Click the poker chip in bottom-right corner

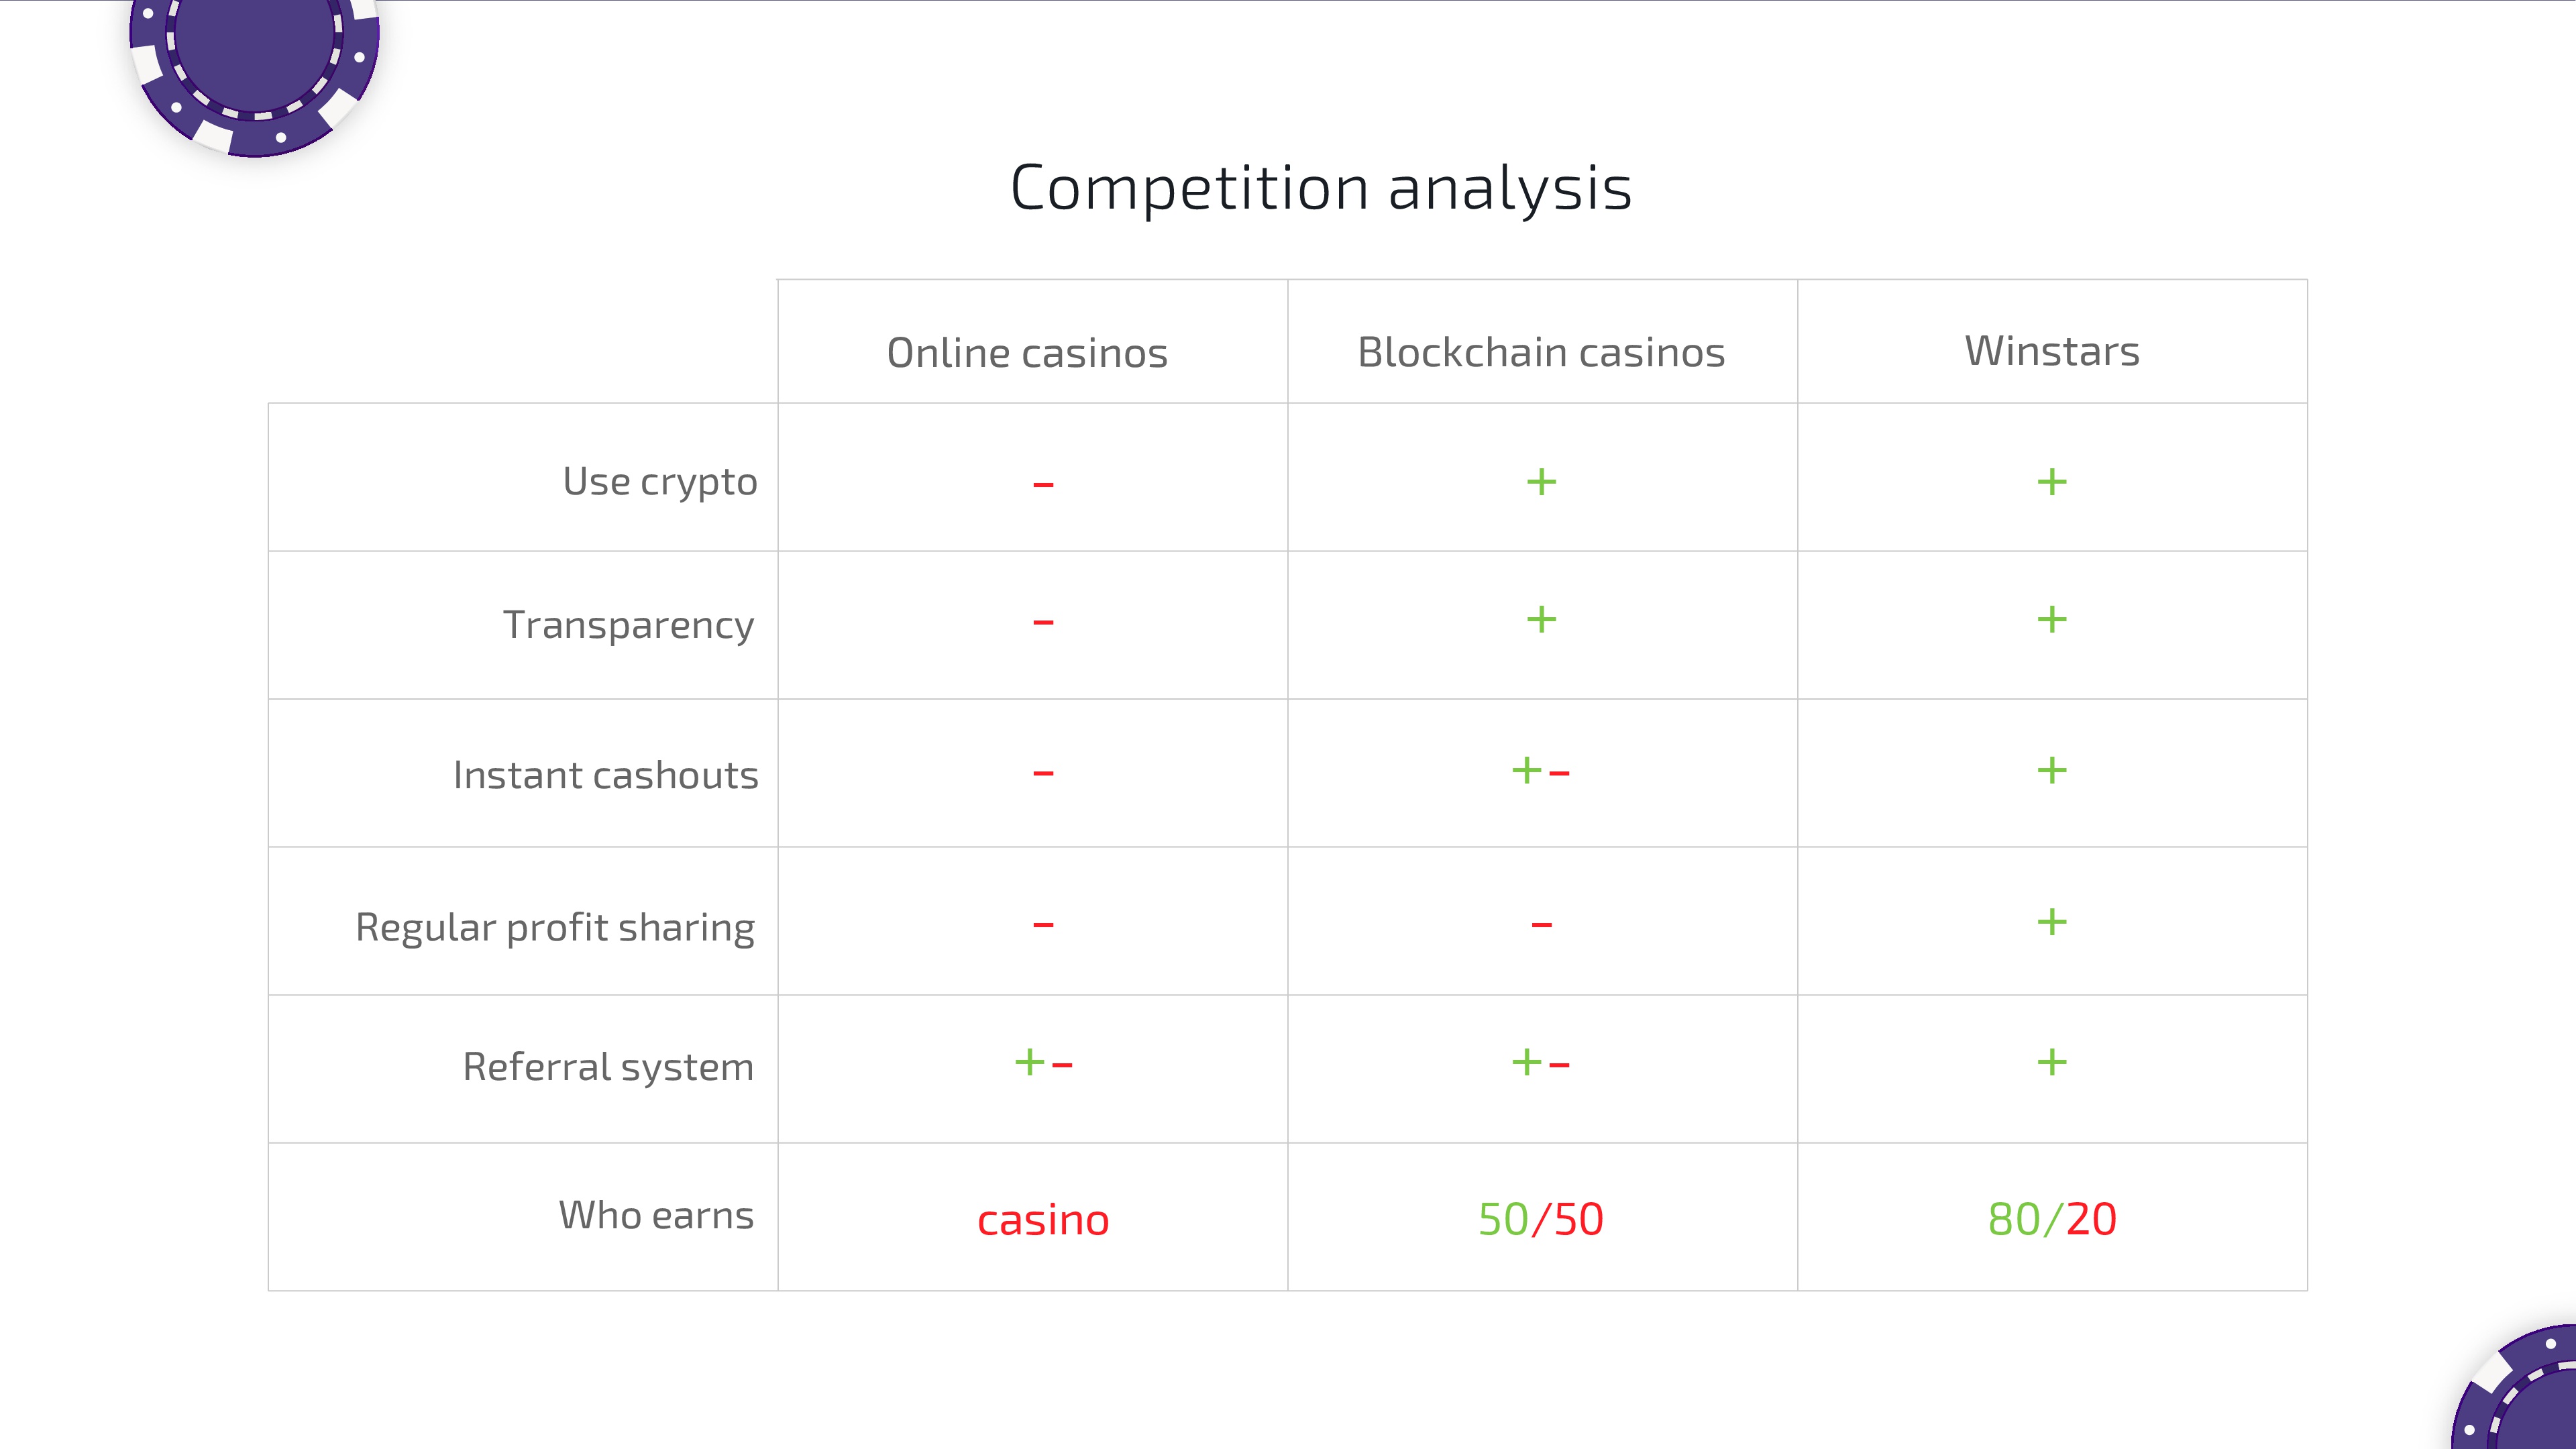2515,1388
